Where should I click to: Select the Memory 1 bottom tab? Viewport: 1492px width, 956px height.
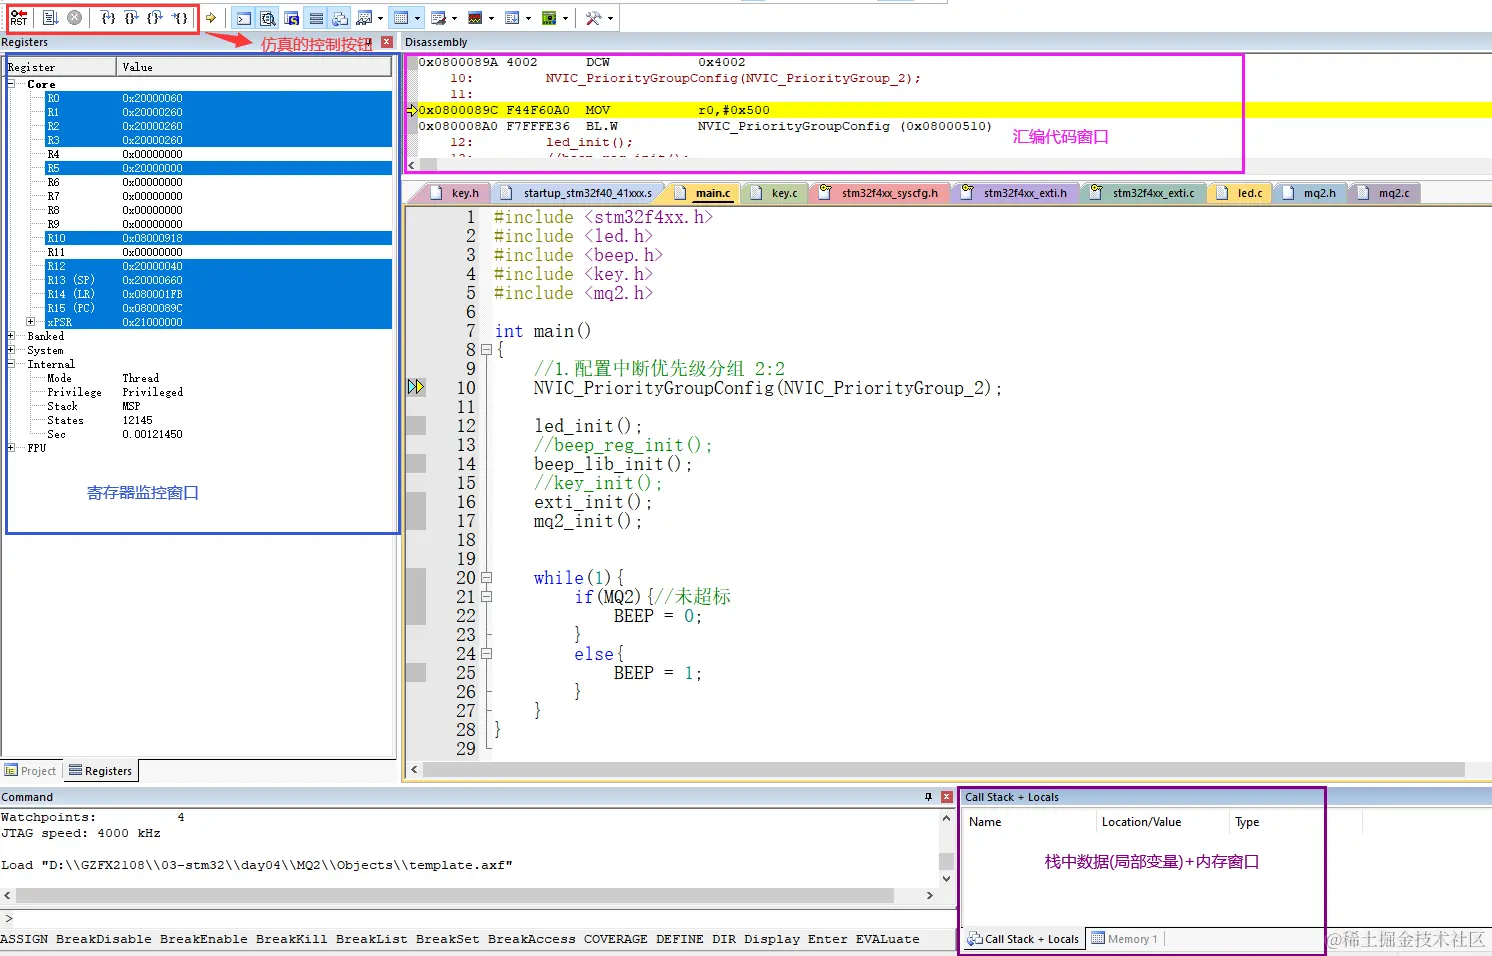click(x=1125, y=939)
